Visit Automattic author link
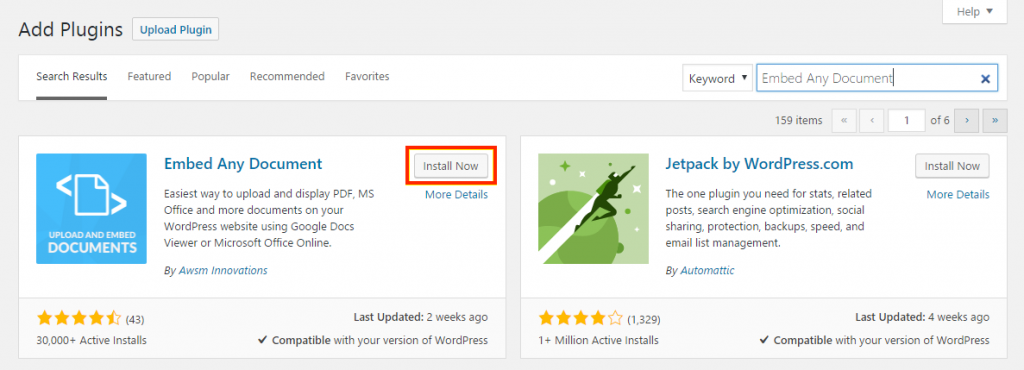The width and height of the screenshot is (1024, 370). 707,270
